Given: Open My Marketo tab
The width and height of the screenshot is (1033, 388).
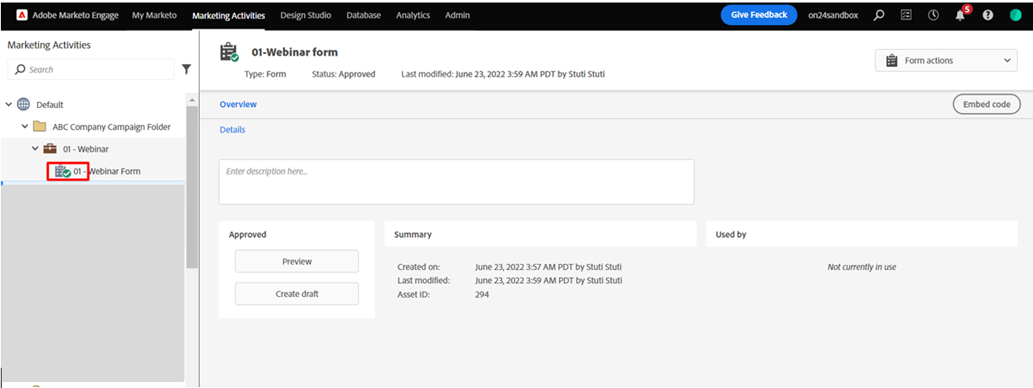Looking at the screenshot, I should click(154, 15).
